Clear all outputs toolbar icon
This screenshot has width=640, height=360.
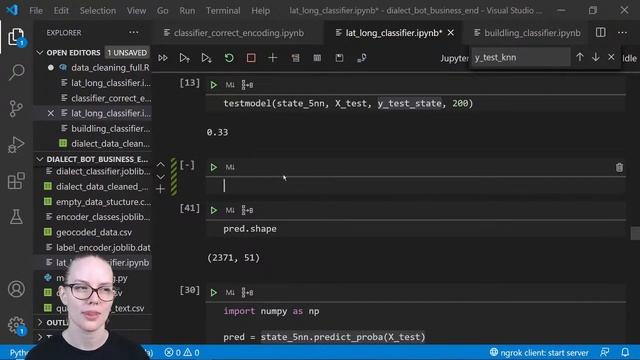click(295, 58)
